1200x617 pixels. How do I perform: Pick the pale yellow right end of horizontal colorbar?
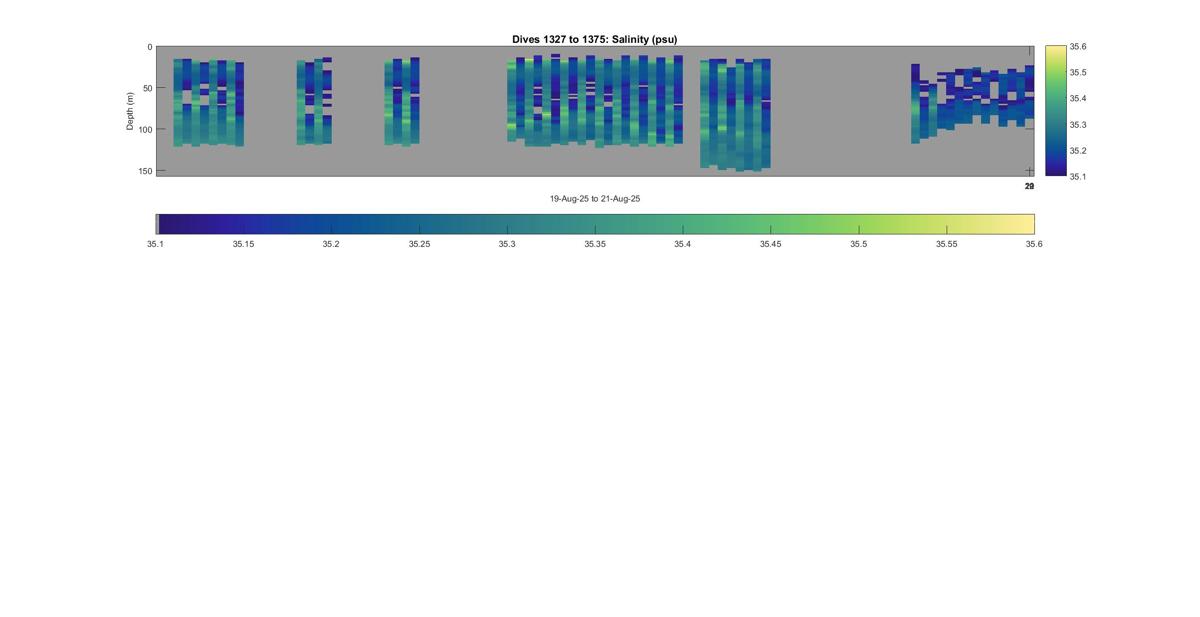[x=1027, y=224]
